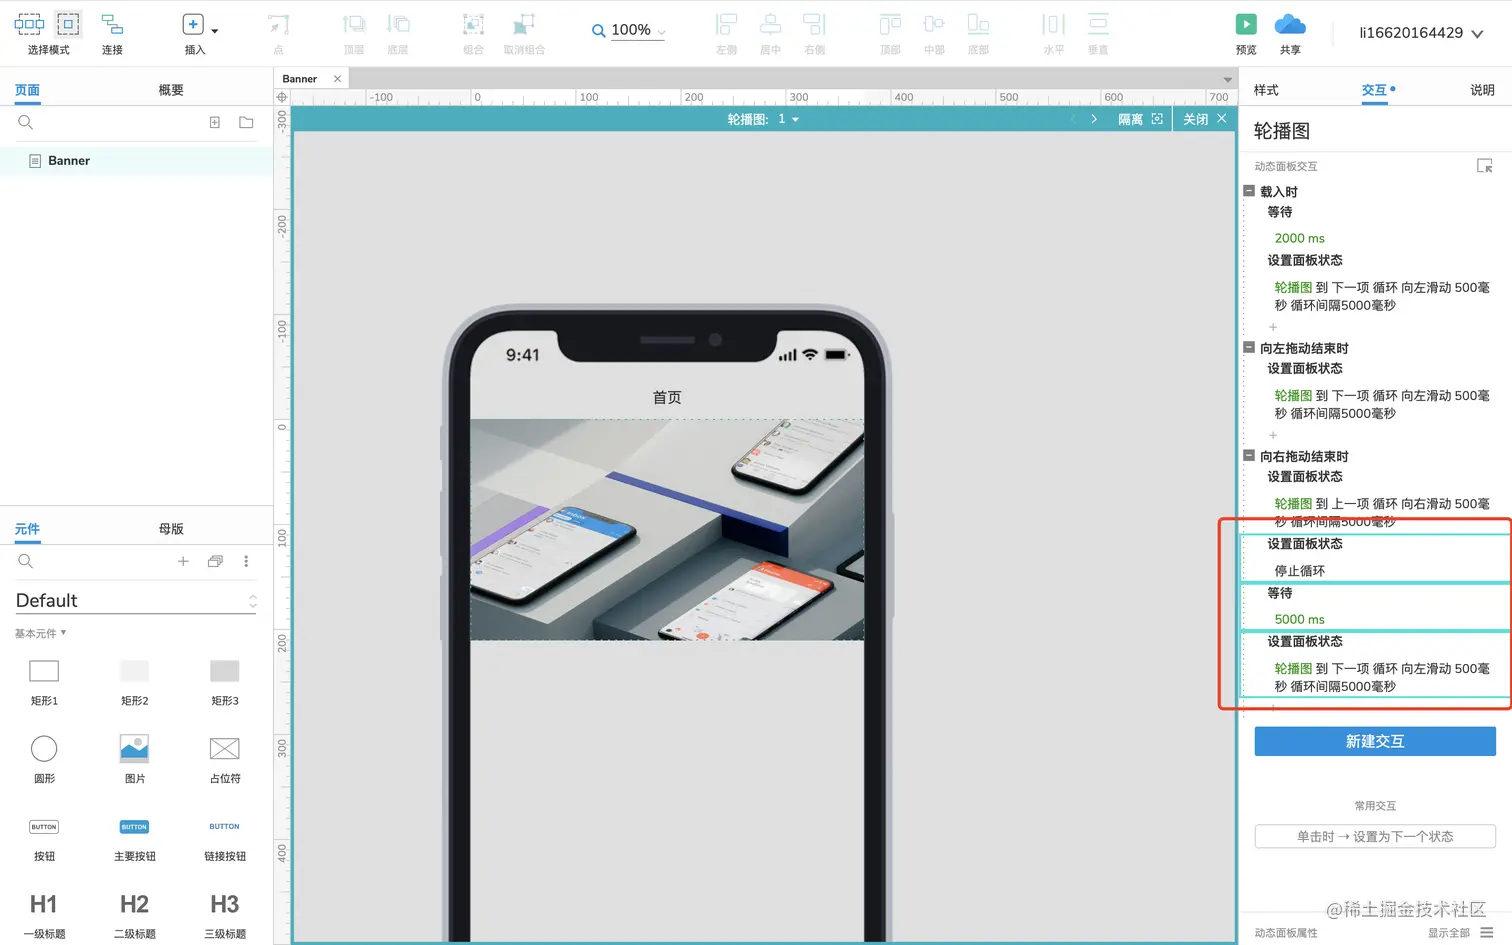Switch to the 元件 libraries tab

(27, 529)
